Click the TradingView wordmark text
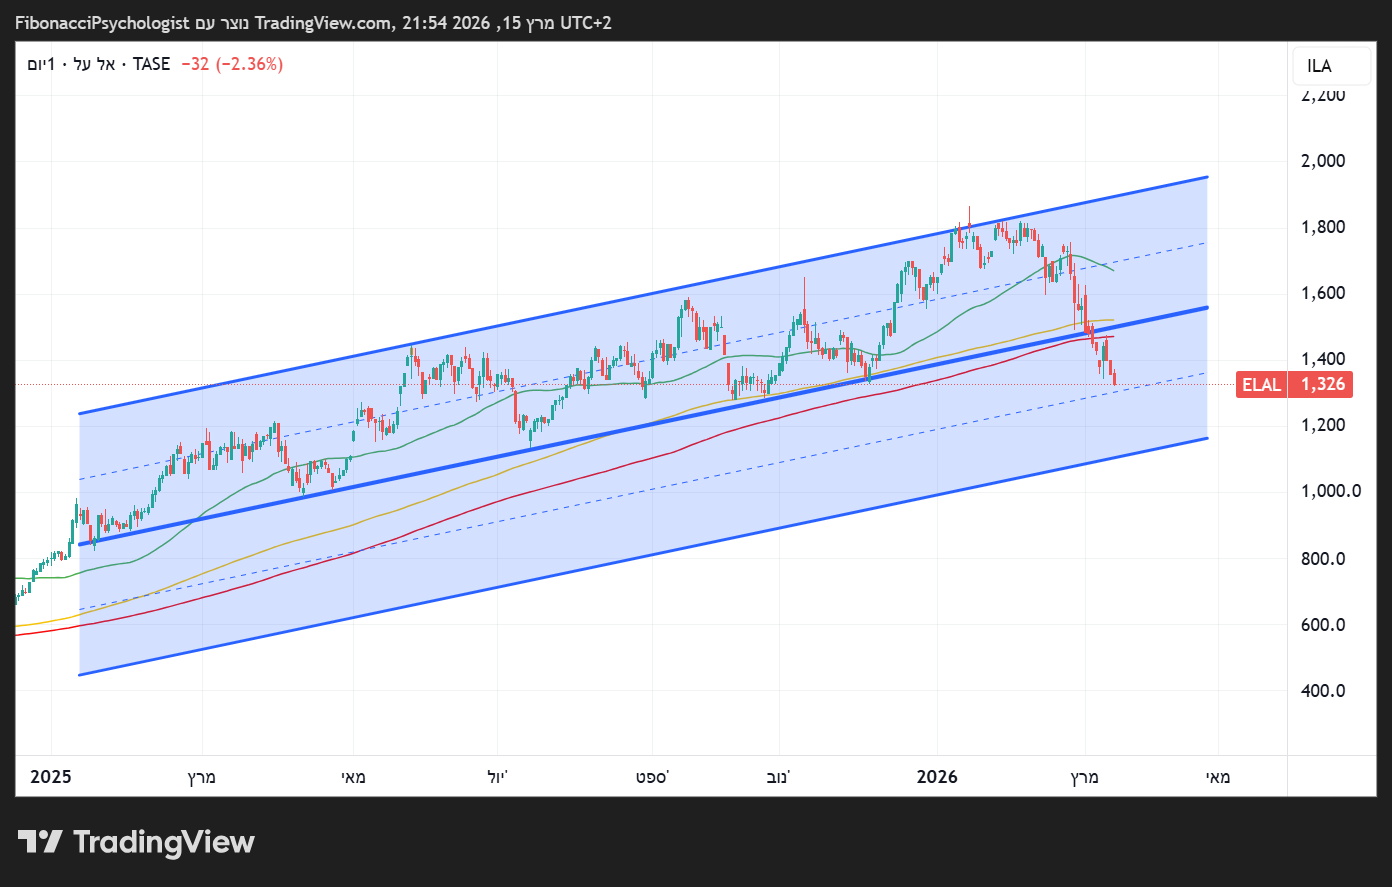 [x=164, y=842]
